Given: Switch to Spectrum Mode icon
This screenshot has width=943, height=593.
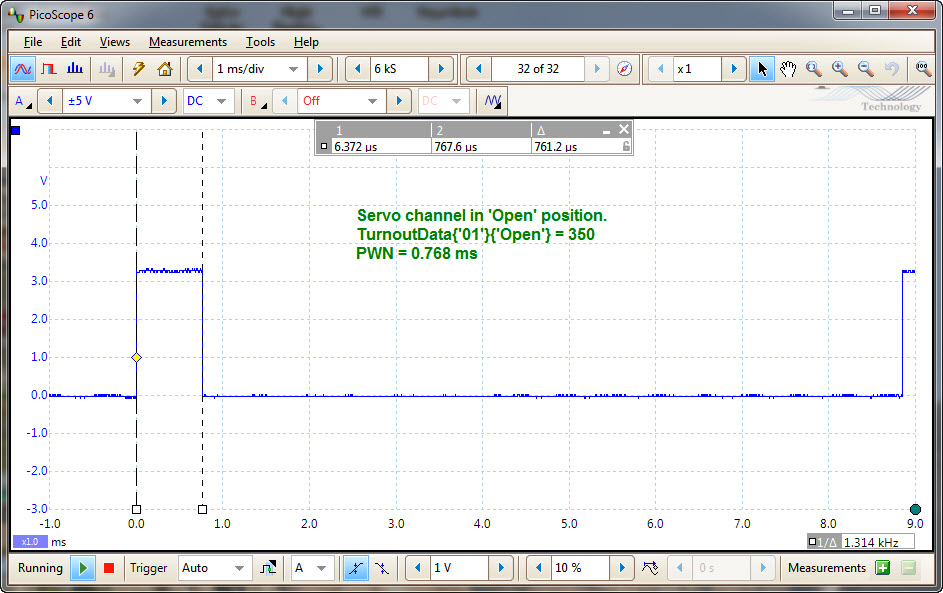Looking at the screenshot, I should [75, 69].
